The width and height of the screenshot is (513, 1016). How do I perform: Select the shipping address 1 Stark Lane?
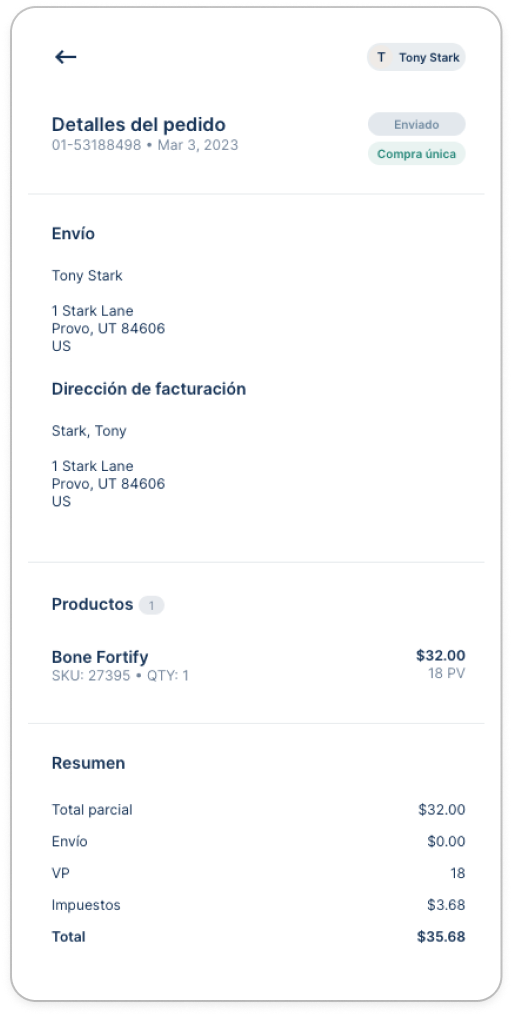pos(93,311)
